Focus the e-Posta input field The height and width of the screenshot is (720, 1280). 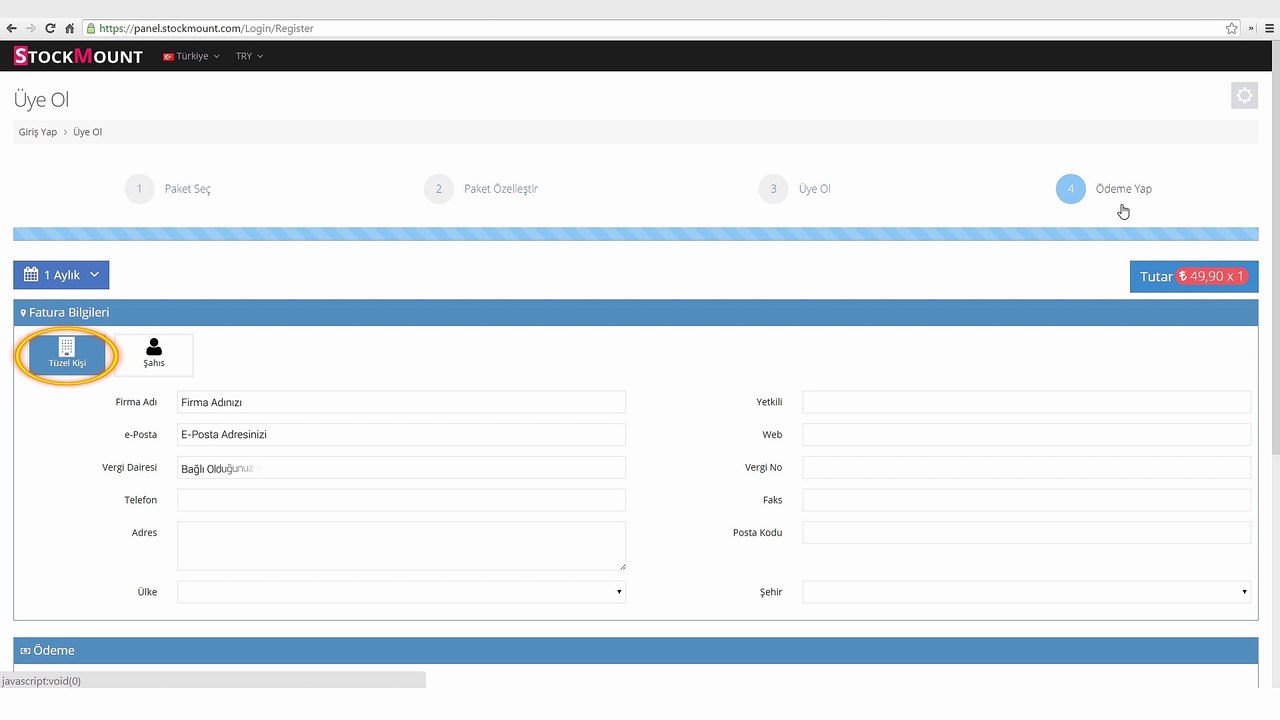[x=401, y=434]
